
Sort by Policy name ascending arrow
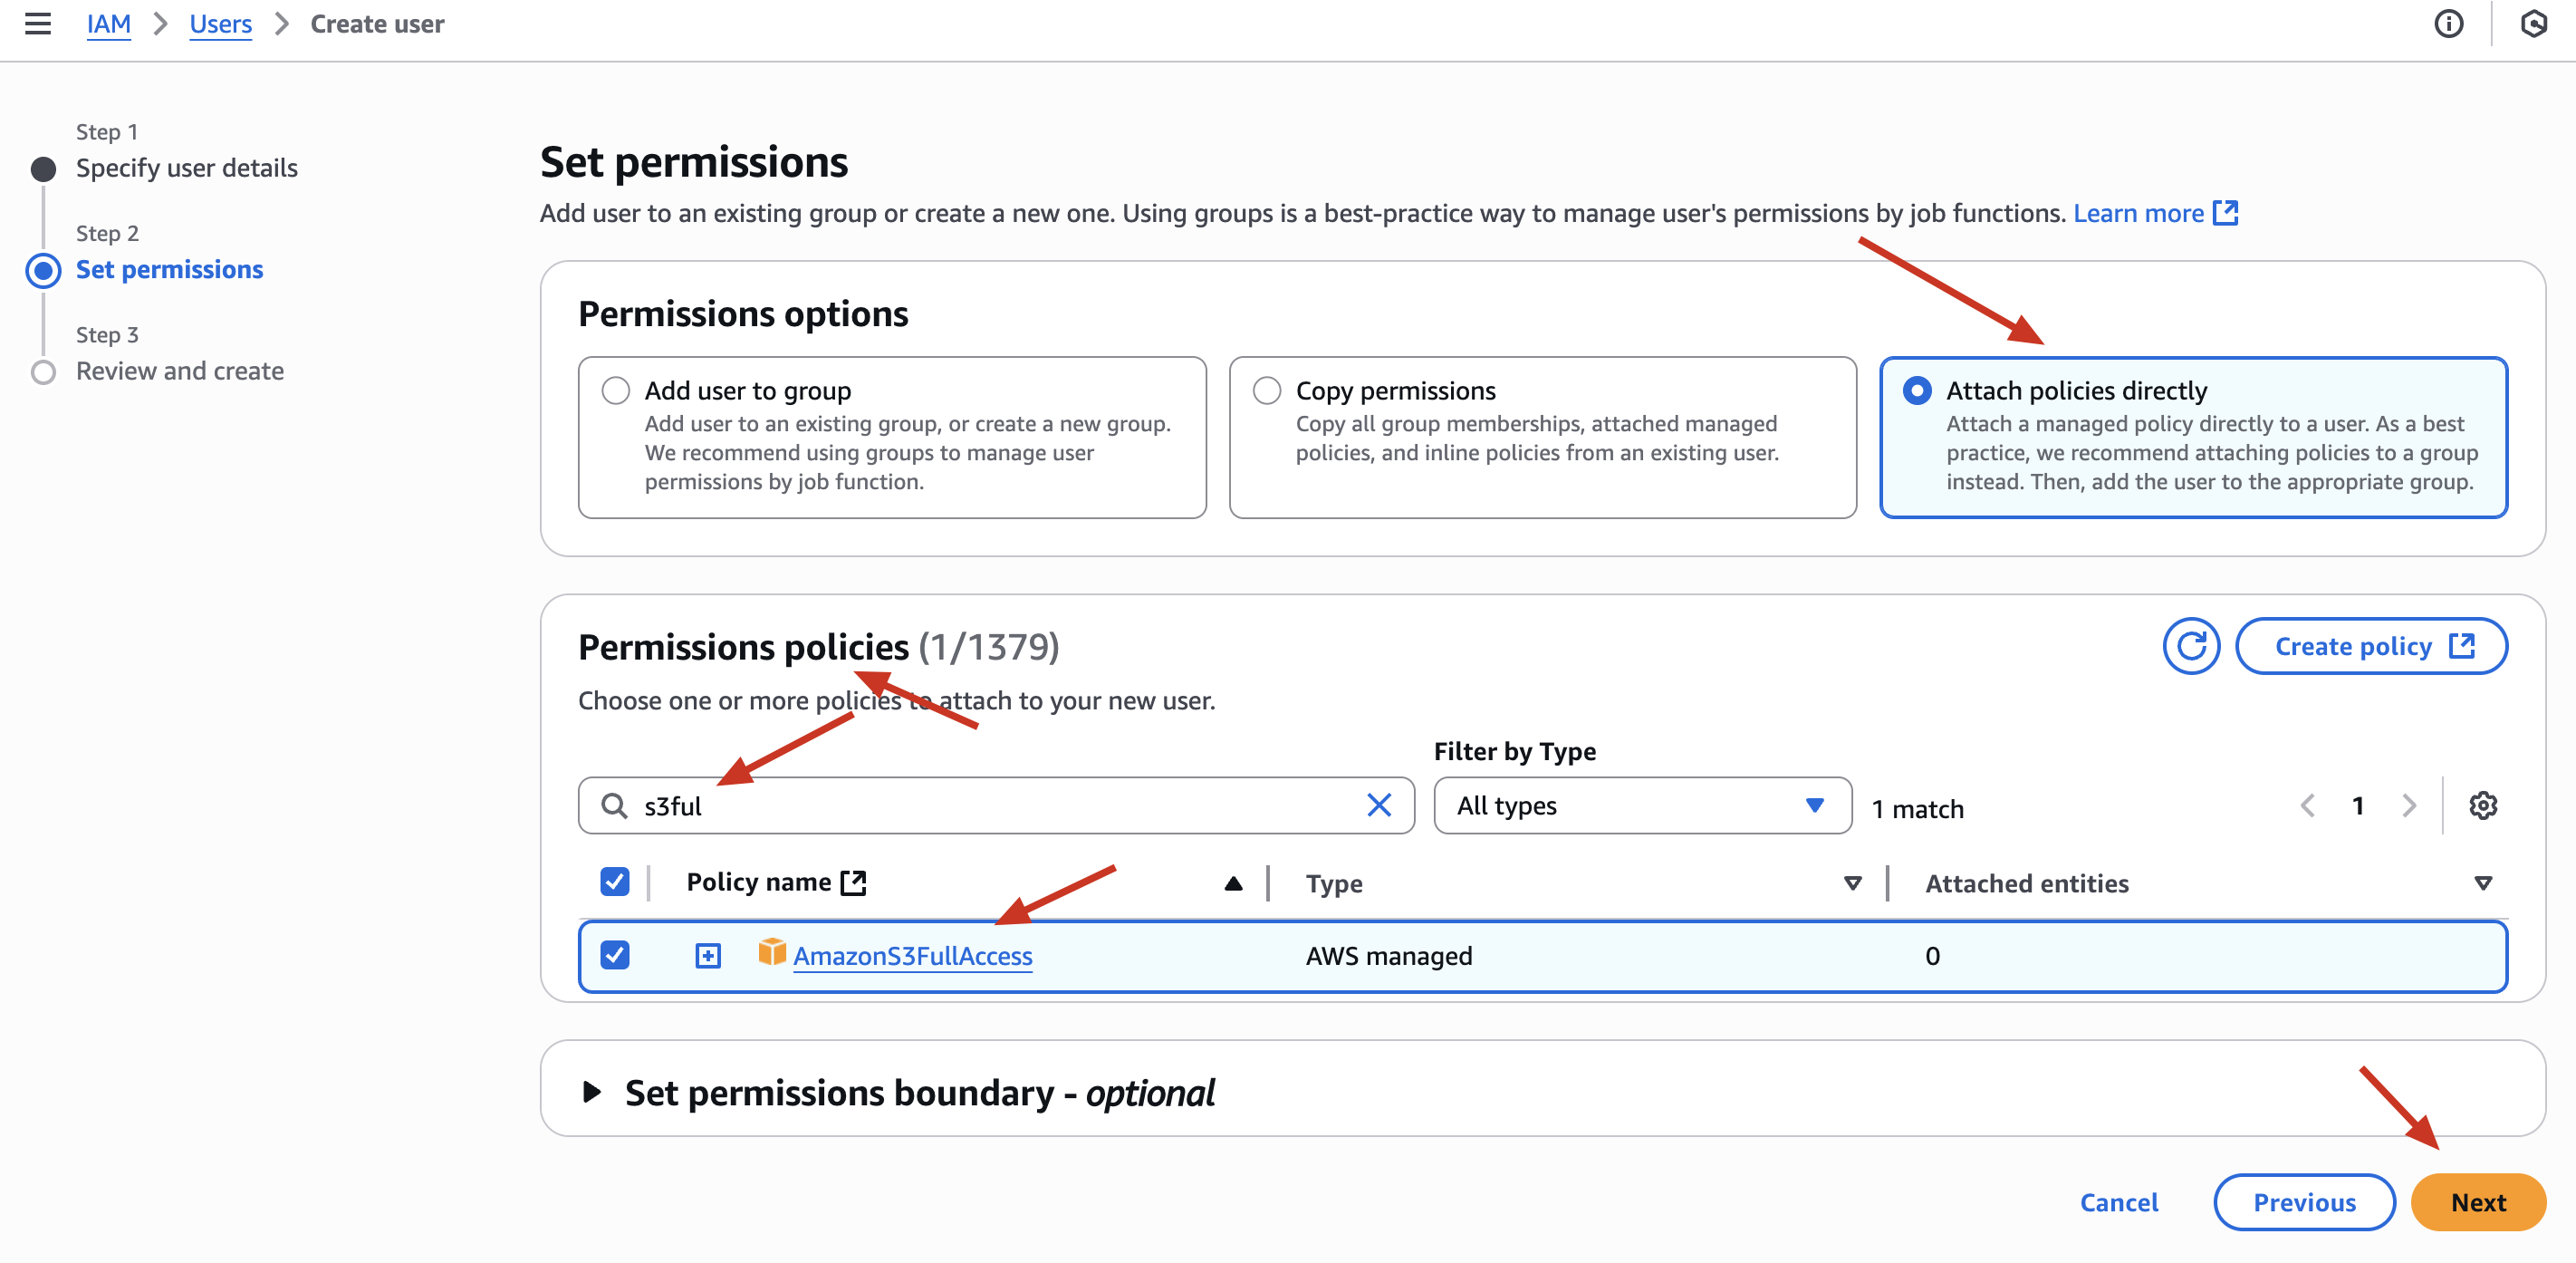point(1233,883)
